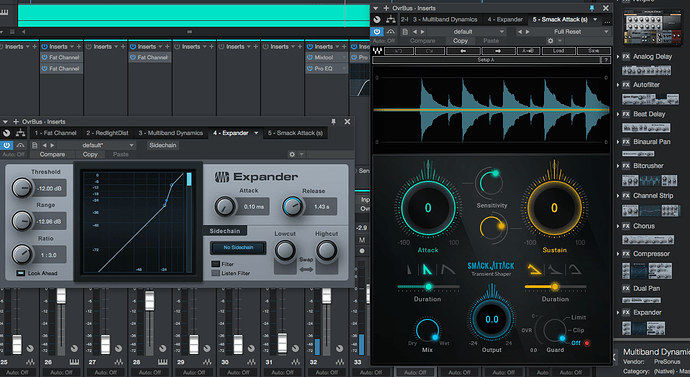Toggle channel 26 Inserts power
Screen dimensions: 690x377
pos(44,47)
